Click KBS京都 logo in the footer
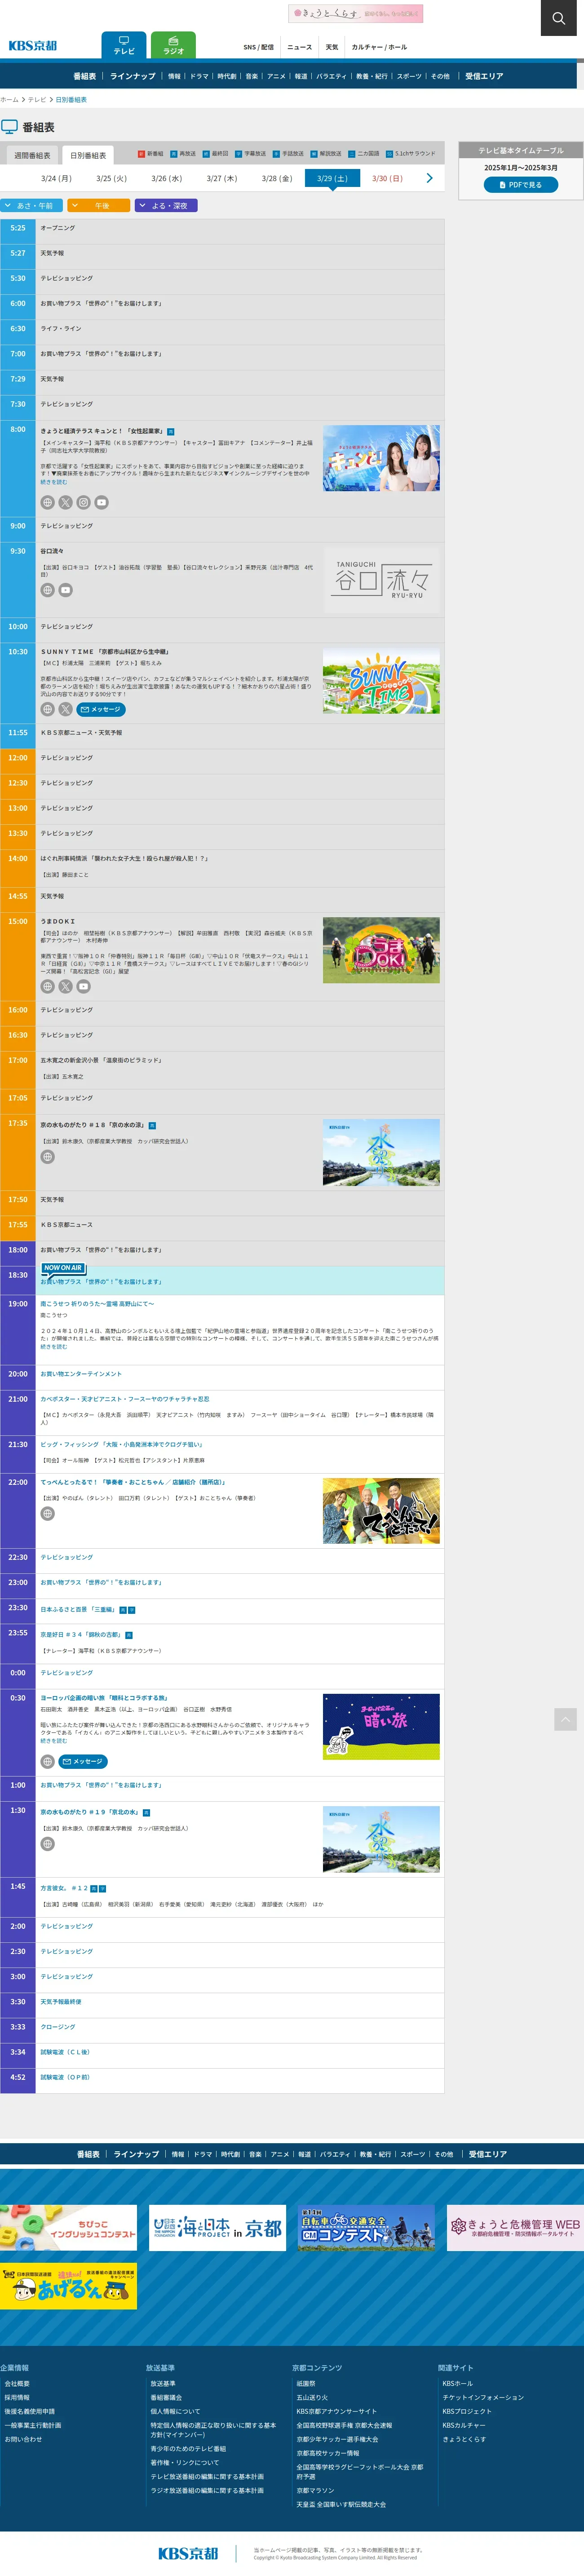Viewport: 584px width, 2576px height. pyautogui.click(x=188, y=2553)
